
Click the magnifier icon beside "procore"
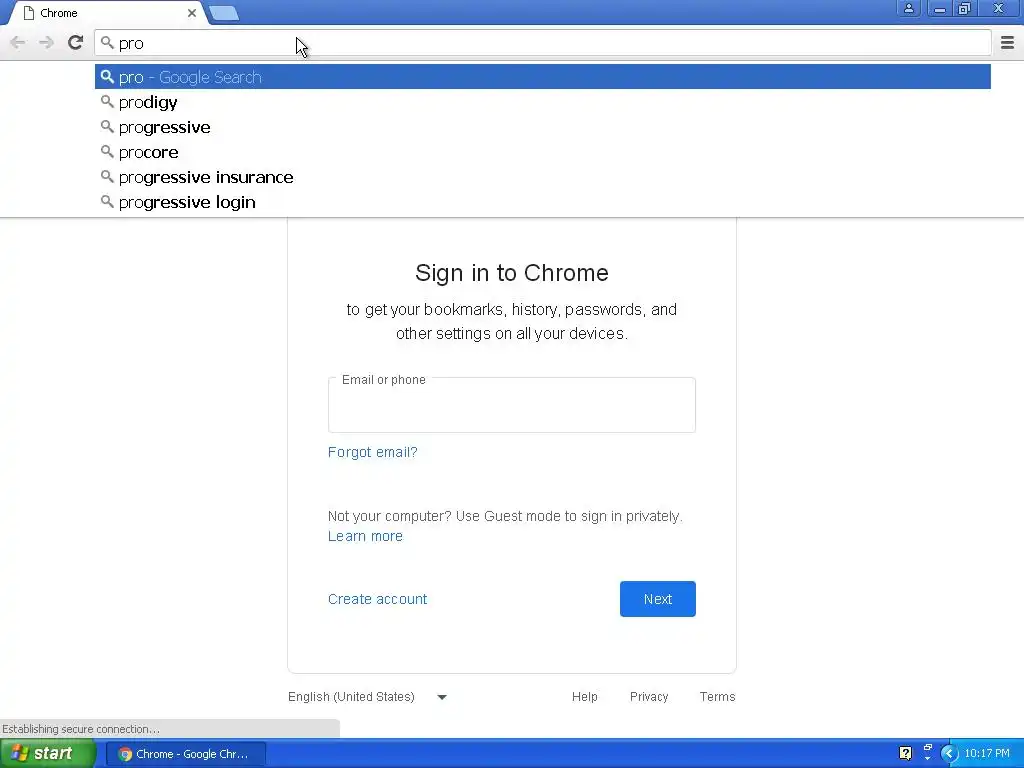click(x=107, y=152)
